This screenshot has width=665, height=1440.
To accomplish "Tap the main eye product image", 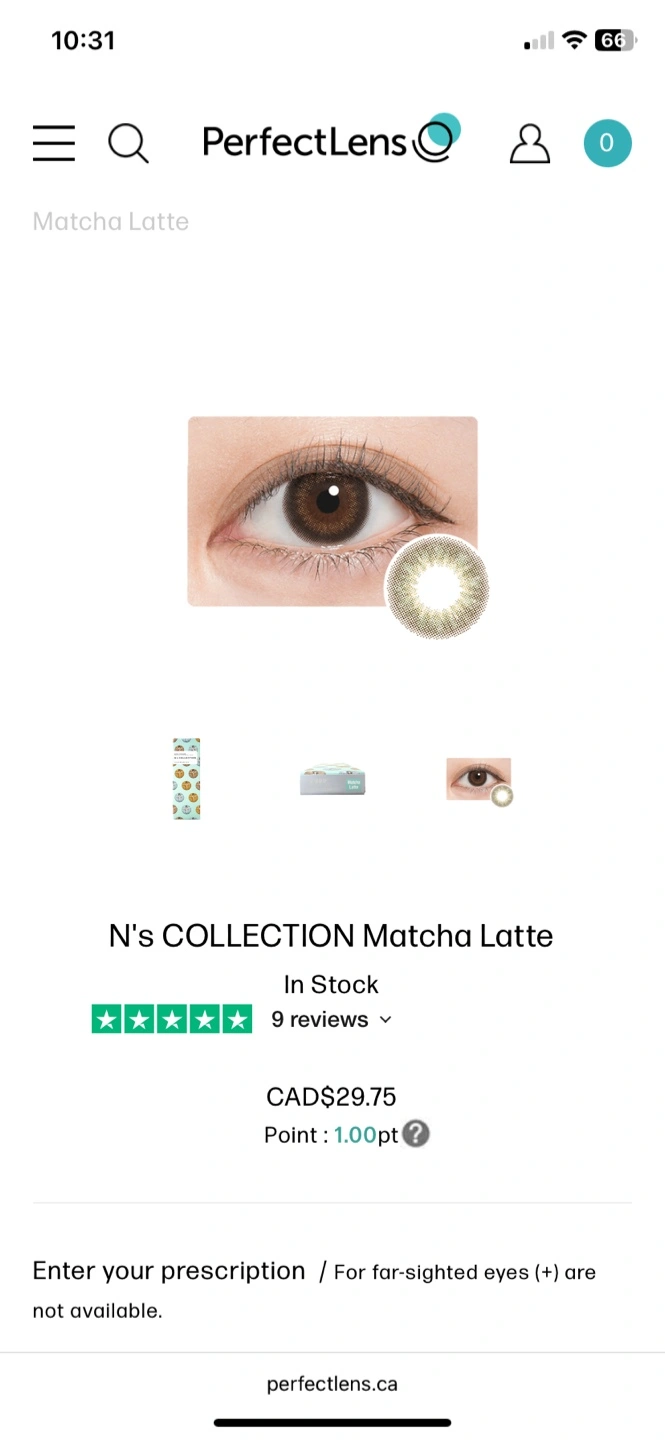I will coord(332,511).
